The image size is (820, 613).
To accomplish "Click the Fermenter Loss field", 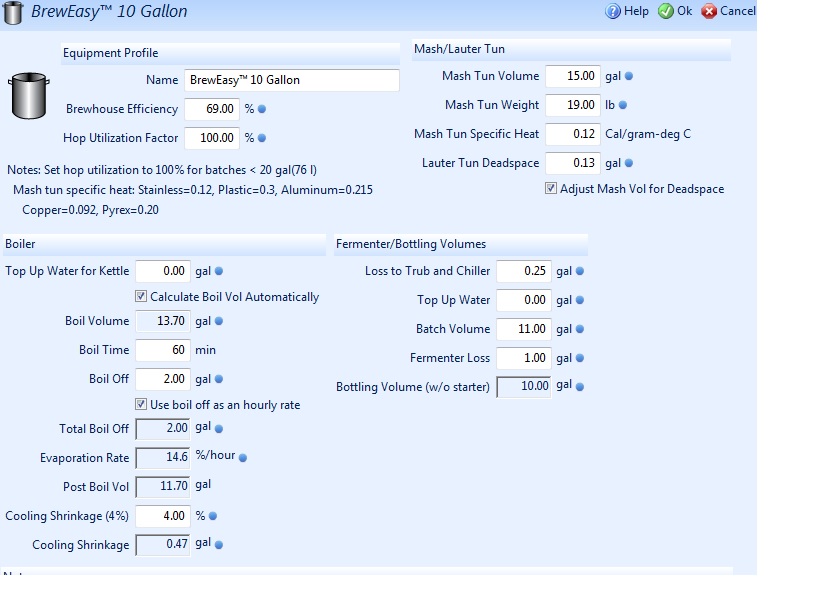I will [x=523, y=358].
